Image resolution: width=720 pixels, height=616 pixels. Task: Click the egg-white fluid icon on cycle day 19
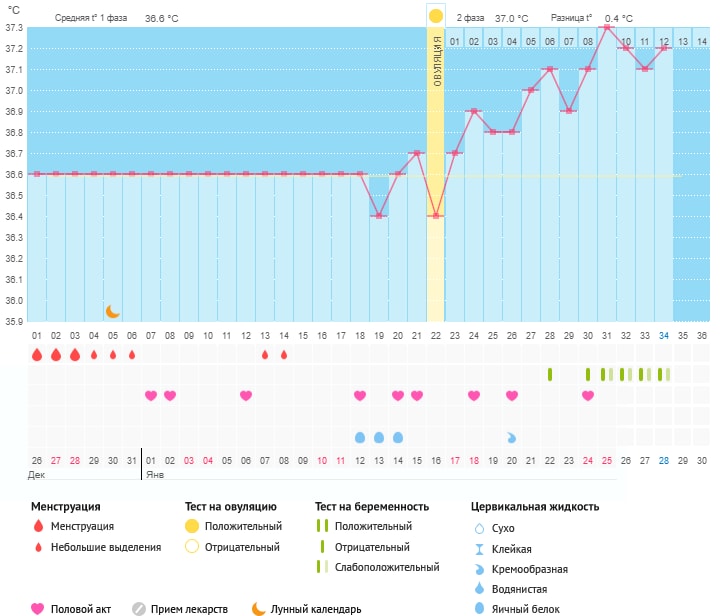click(379, 437)
